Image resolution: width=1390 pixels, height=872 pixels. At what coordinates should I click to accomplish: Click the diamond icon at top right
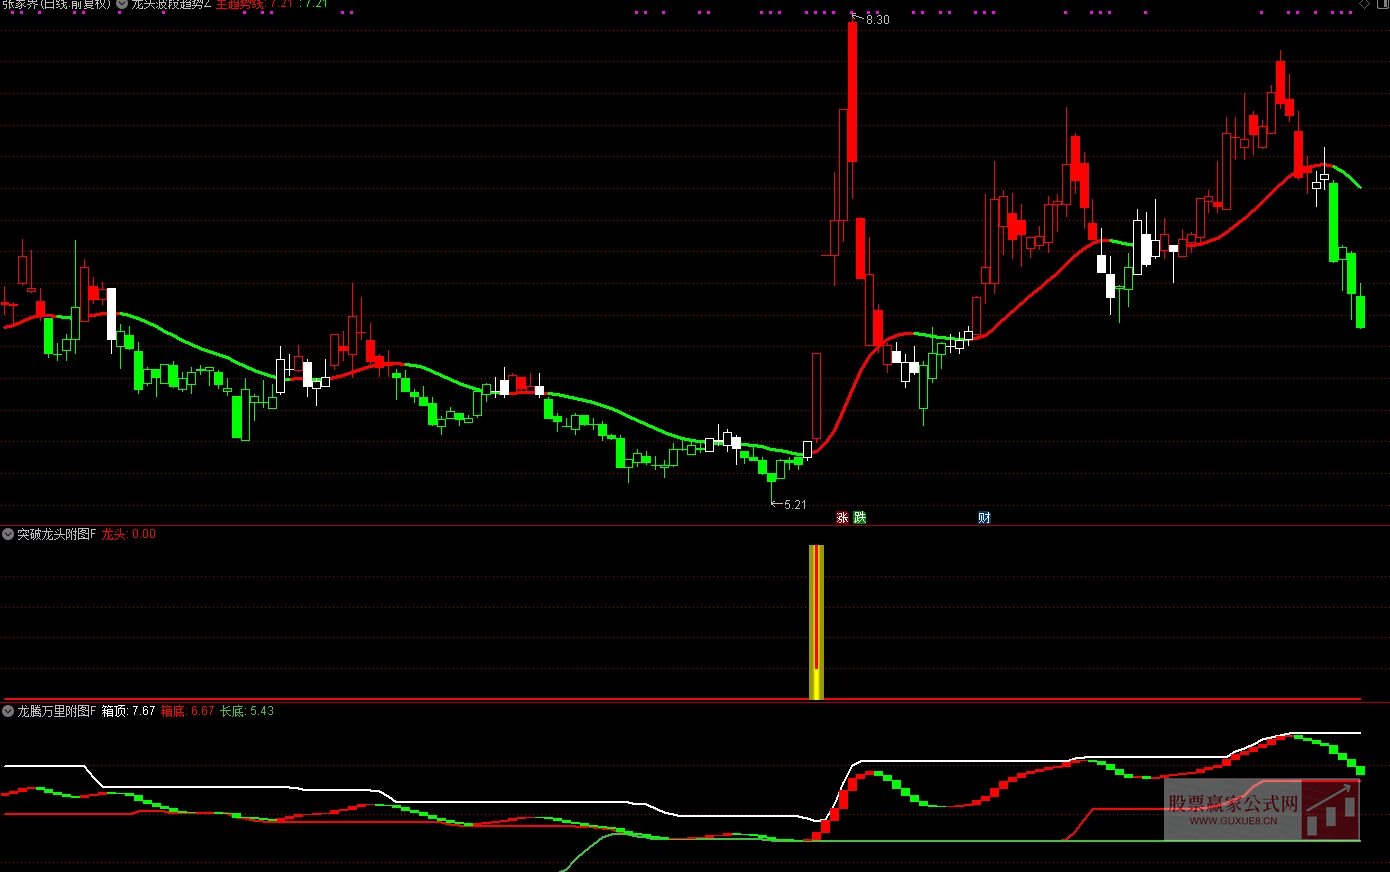coord(1365,4)
